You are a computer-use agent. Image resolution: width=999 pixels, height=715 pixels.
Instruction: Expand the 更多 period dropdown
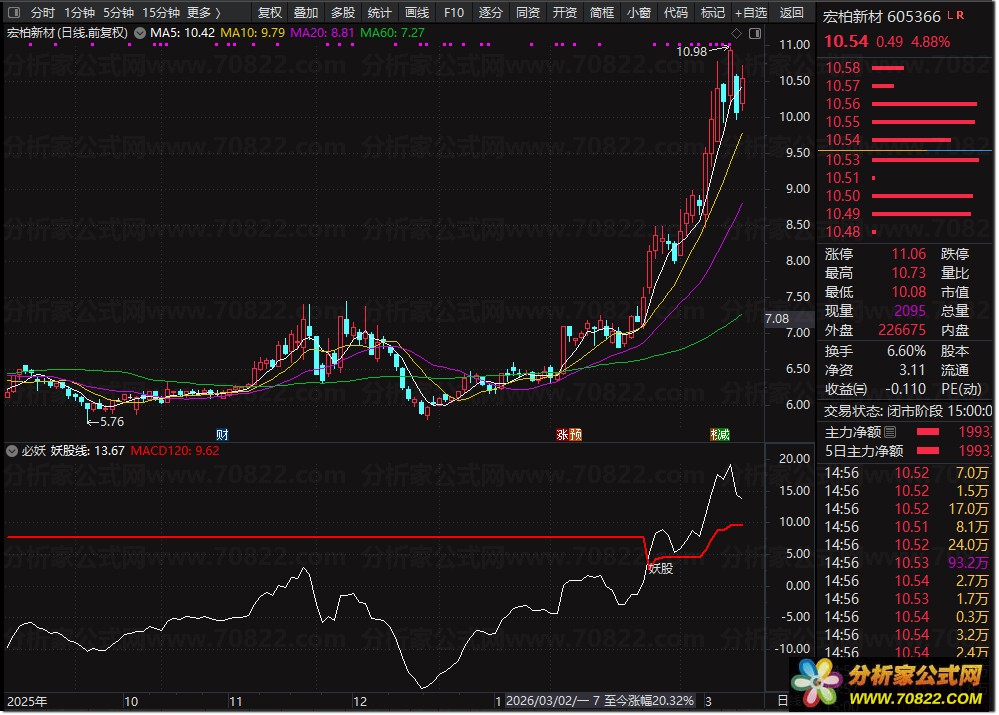click(x=204, y=13)
